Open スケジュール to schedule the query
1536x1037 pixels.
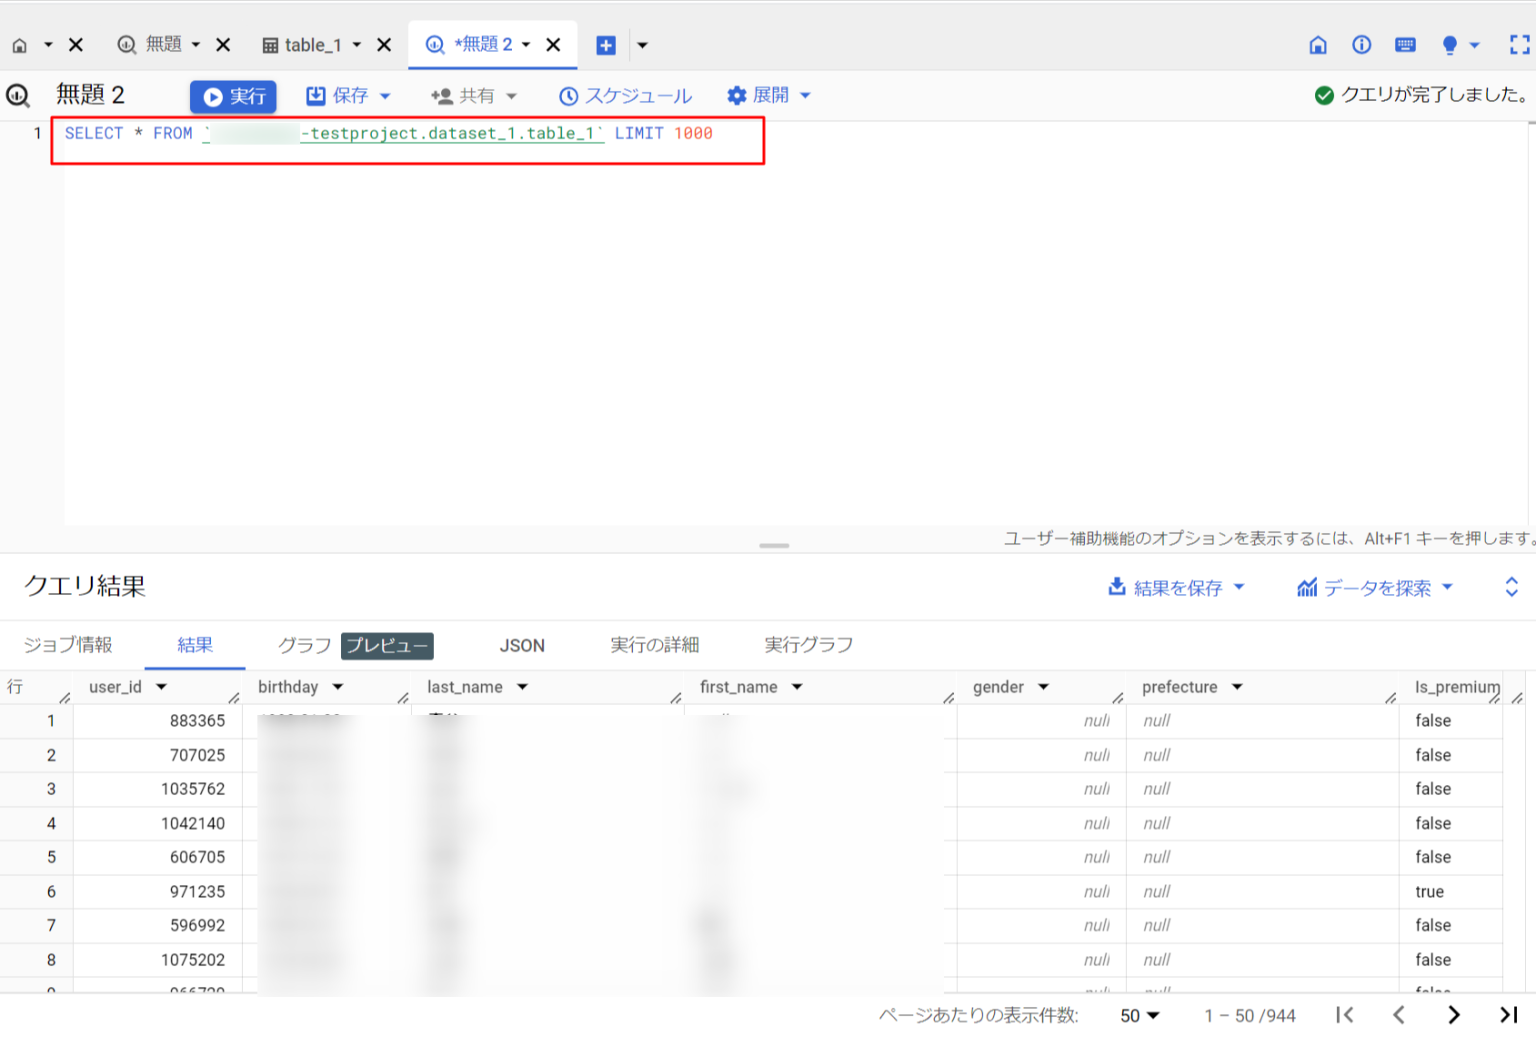[626, 95]
